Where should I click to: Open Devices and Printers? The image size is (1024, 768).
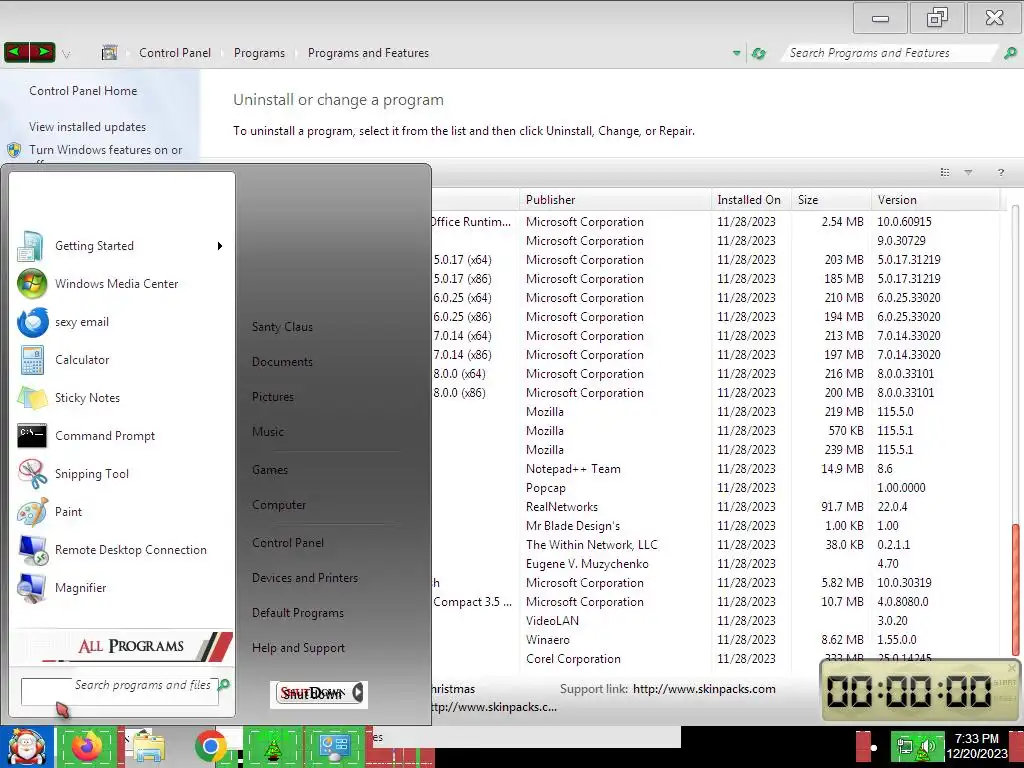[x=305, y=578]
